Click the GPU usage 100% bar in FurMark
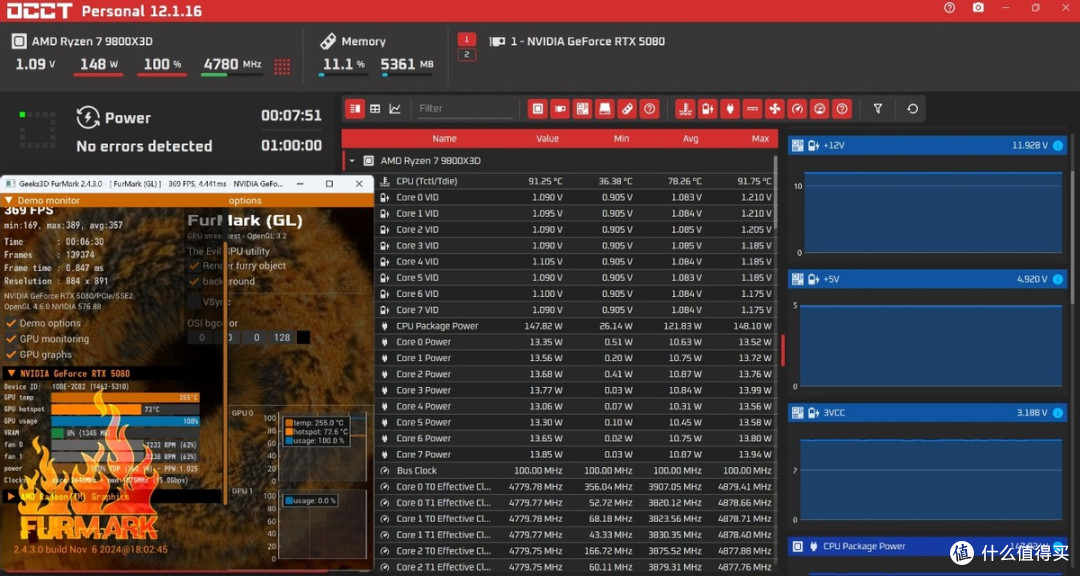 125,421
